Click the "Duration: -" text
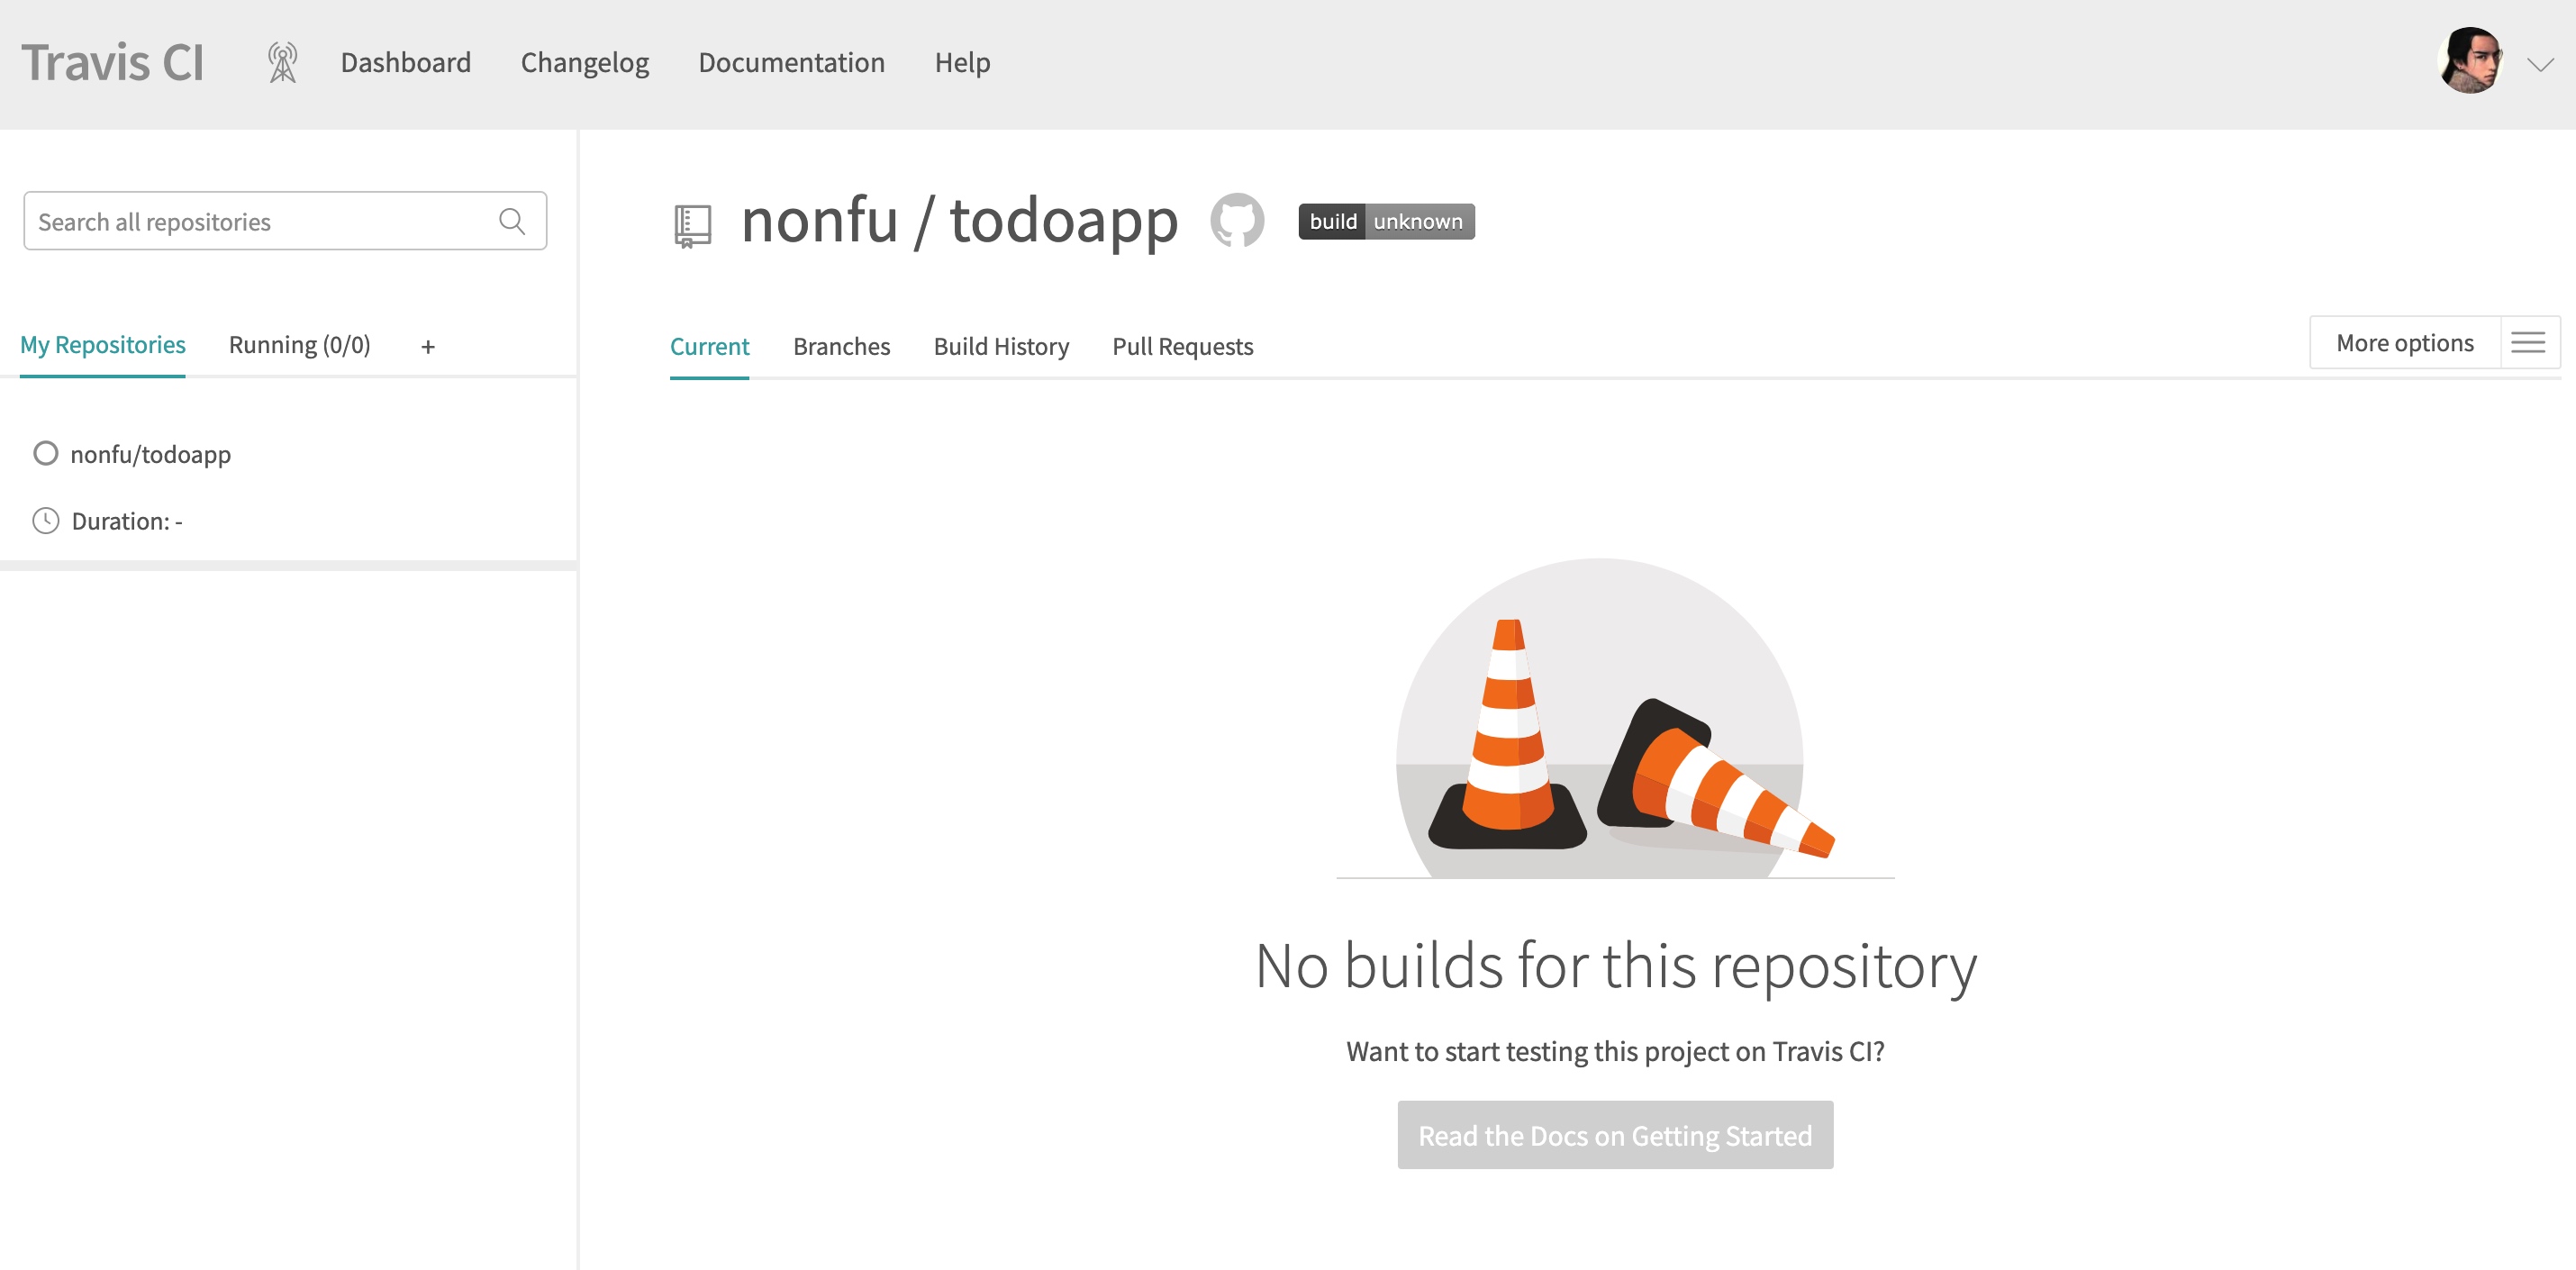 [x=127, y=521]
